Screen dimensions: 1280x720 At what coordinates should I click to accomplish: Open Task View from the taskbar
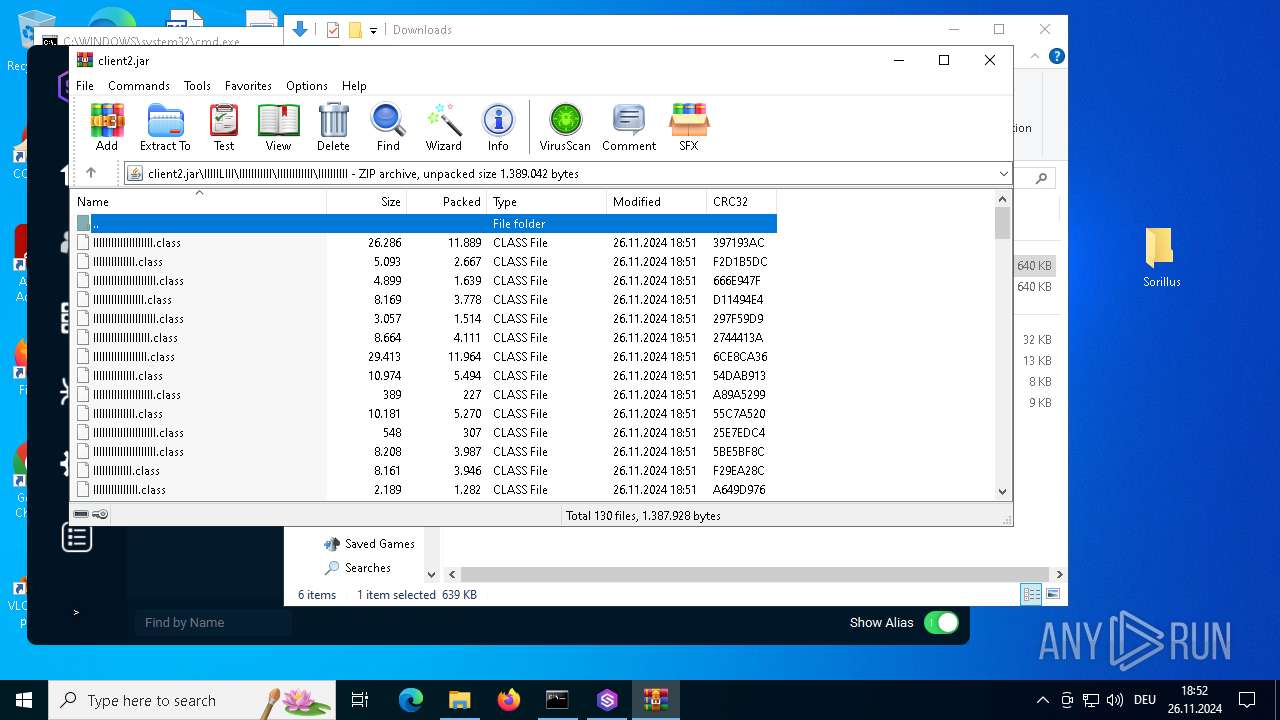(x=360, y=700)
